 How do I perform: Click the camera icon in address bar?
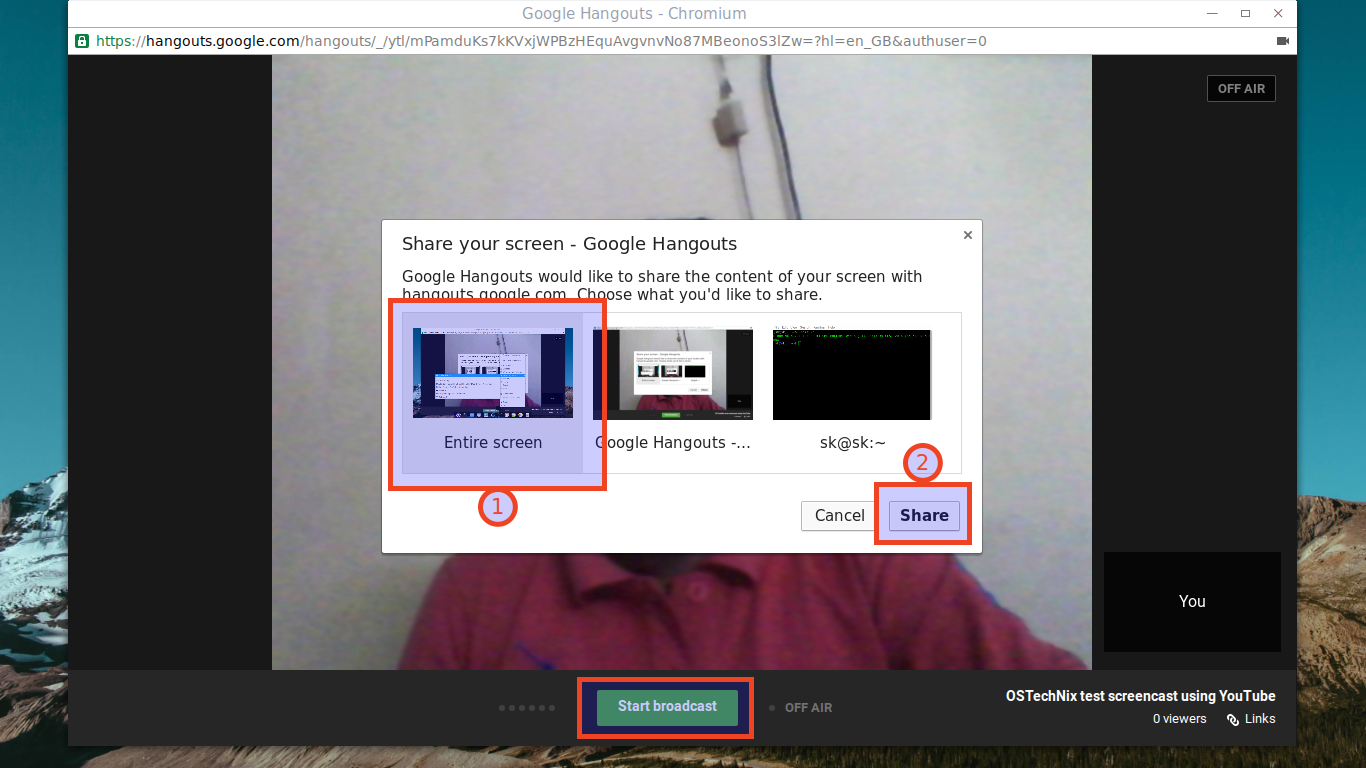tap(1283, 41)
